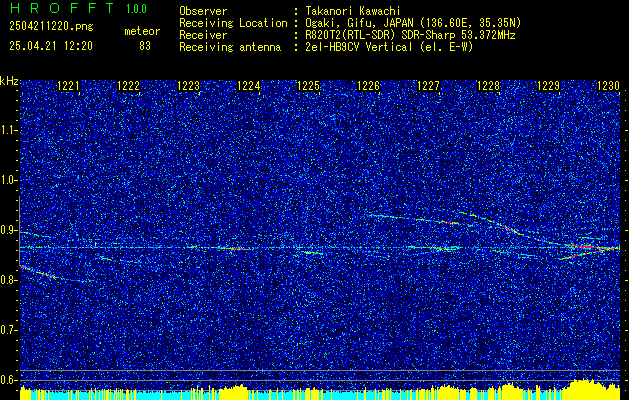Click the observer name Takanori Kawachi
The image size is (629, 400).
click(352, 11)
